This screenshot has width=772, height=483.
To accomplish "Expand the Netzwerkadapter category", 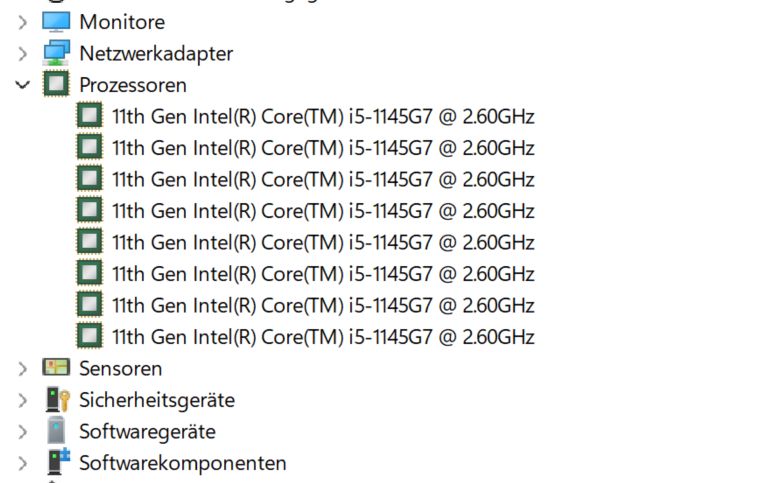I will [x=23, y=53].
